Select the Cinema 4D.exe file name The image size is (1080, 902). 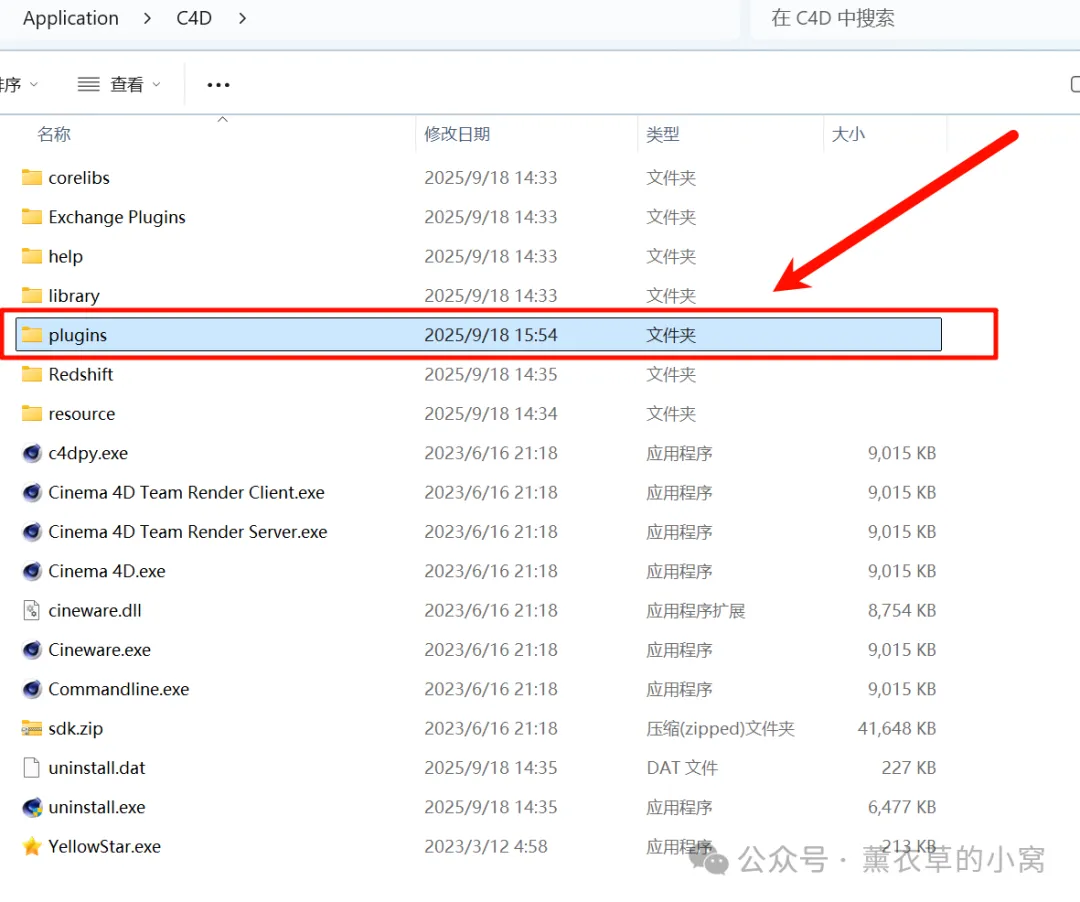pyautogui.click(x=107, y=571)
